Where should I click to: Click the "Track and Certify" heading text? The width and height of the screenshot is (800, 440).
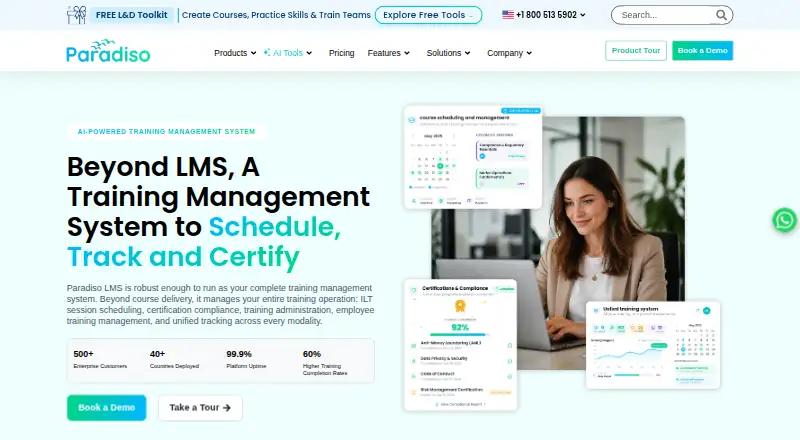coord(183,257)
